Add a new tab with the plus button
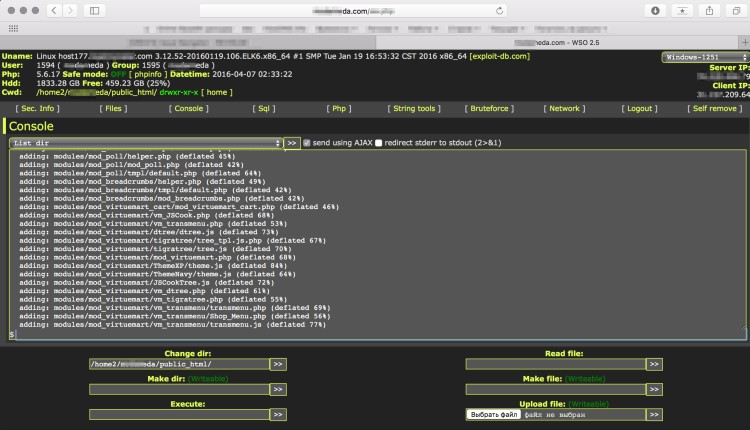 [742, 43]
